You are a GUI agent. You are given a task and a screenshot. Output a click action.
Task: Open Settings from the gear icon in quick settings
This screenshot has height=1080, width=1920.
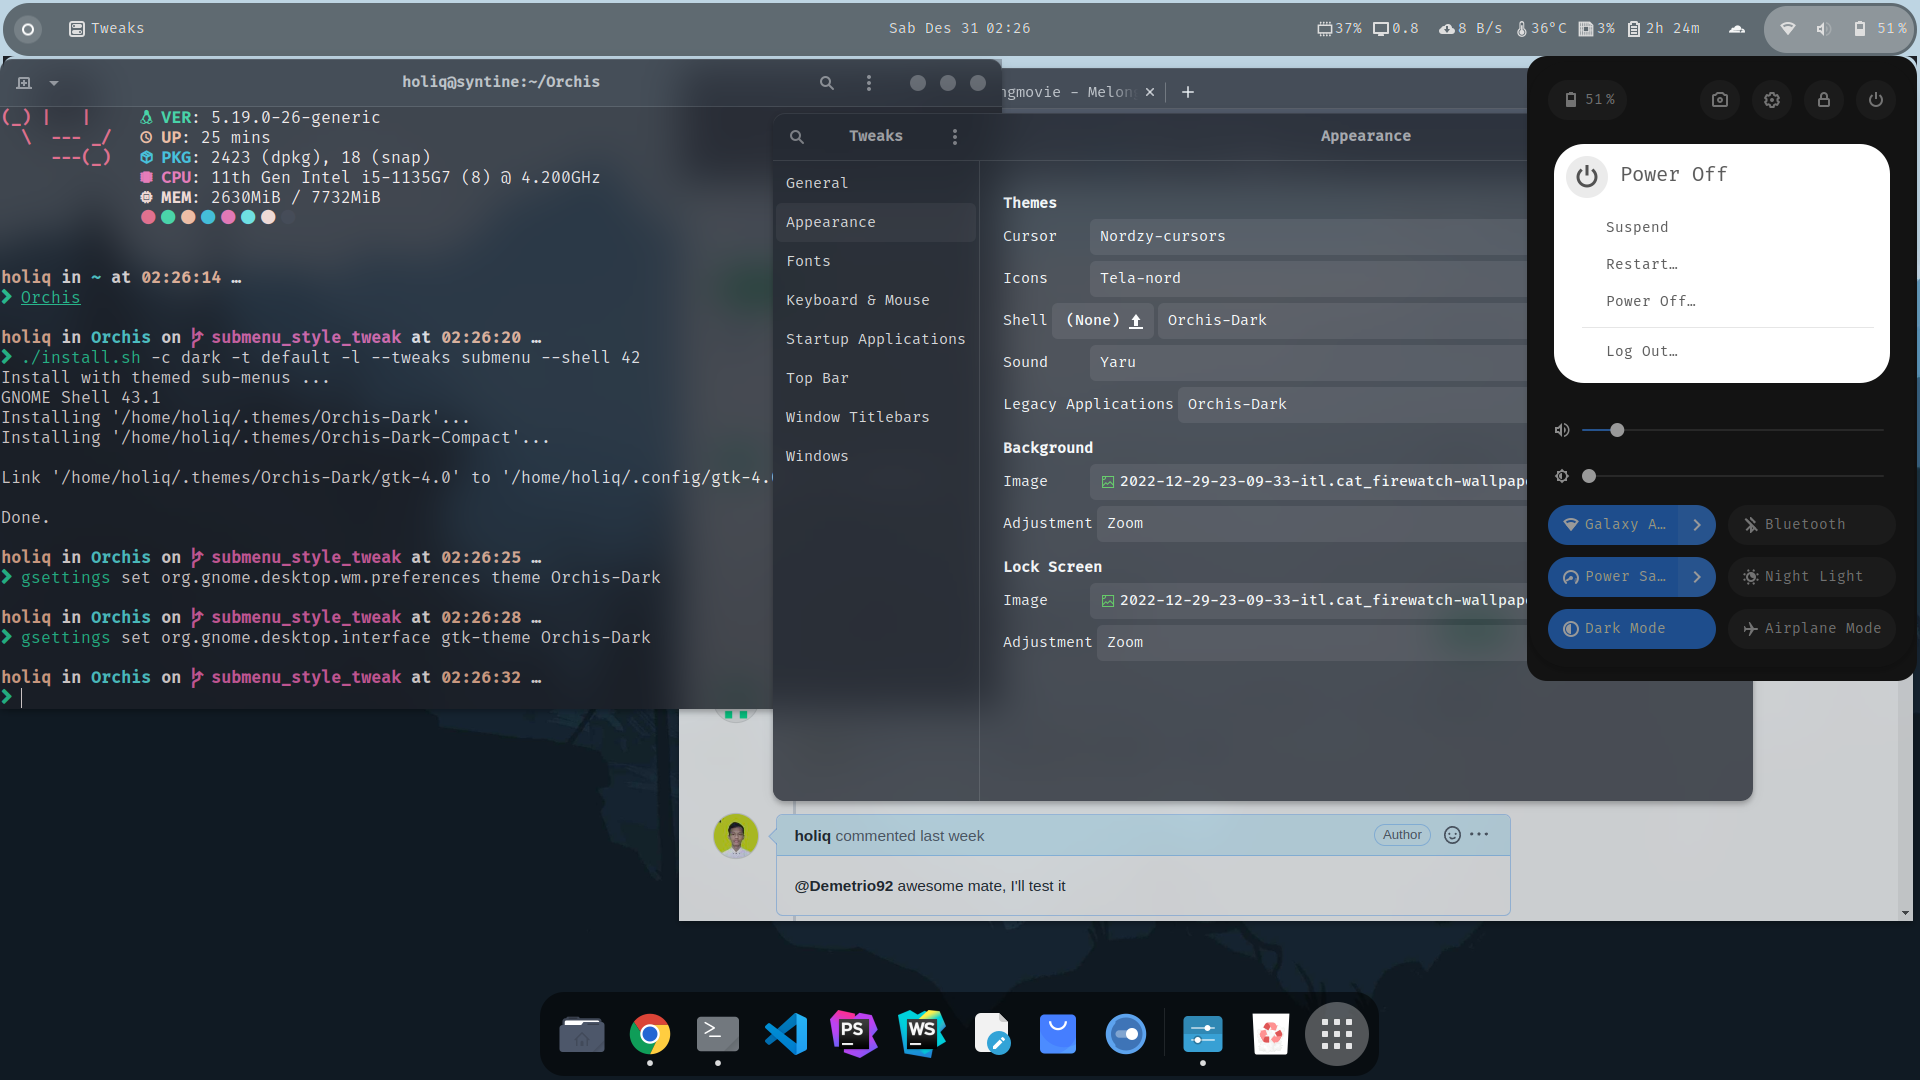[1771, 99]
